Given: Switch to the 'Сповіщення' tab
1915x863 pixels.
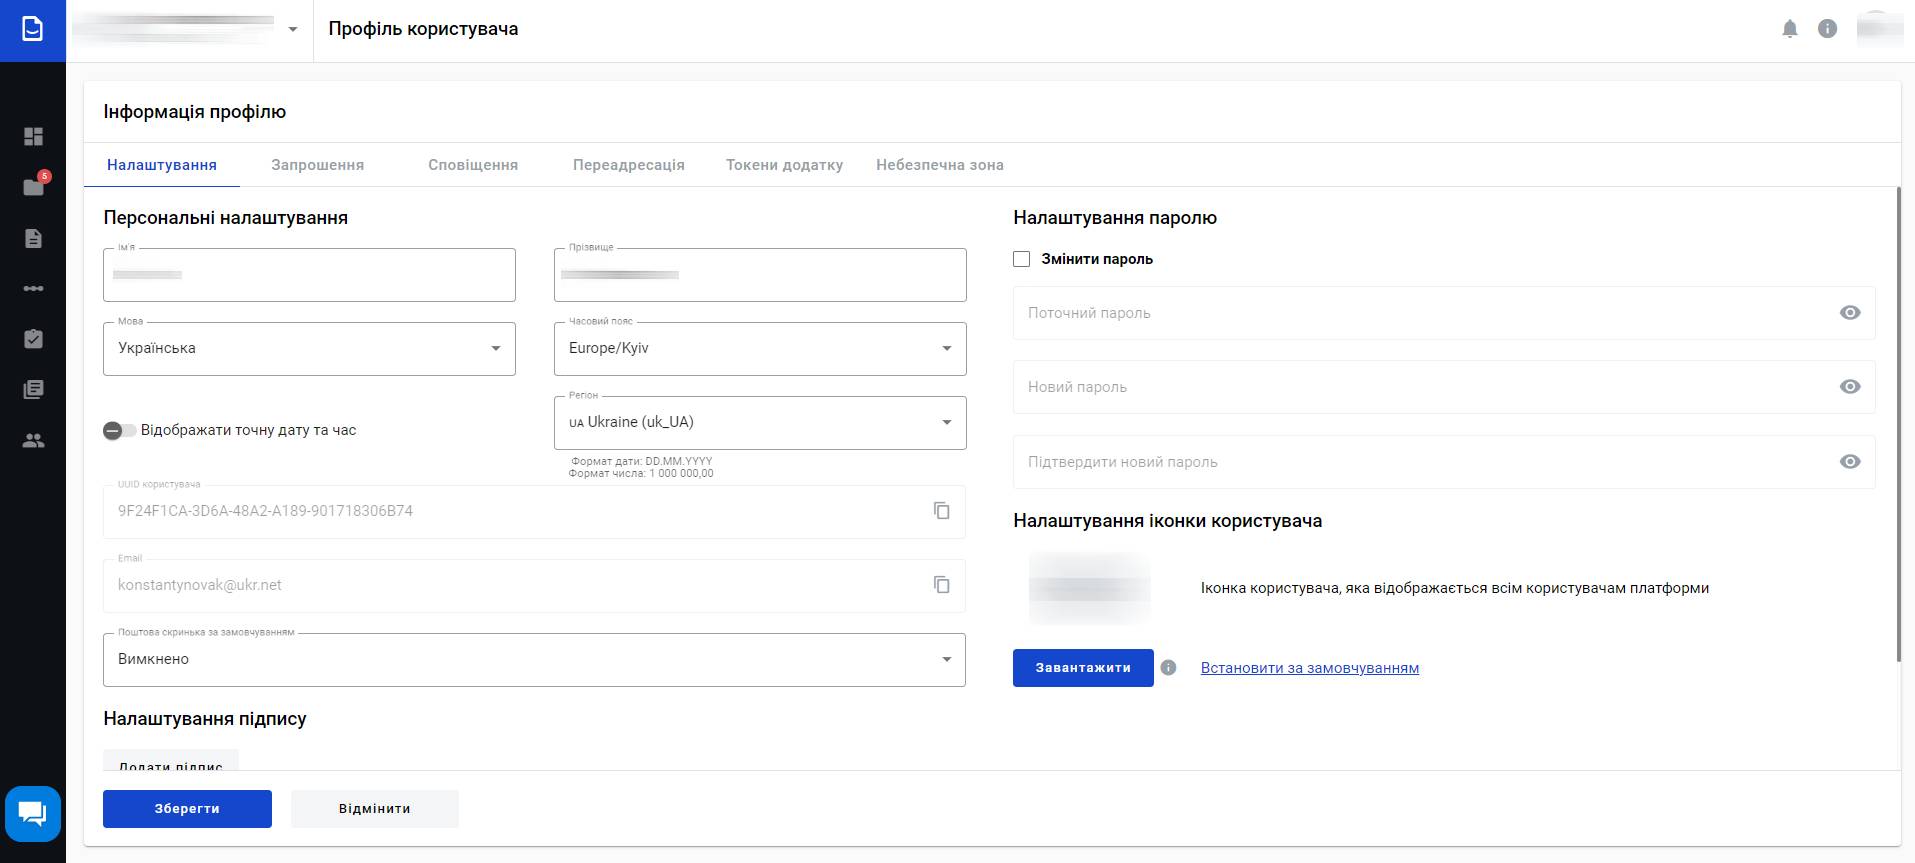Looking at the screenshot, I should click(x=473, y=165).
